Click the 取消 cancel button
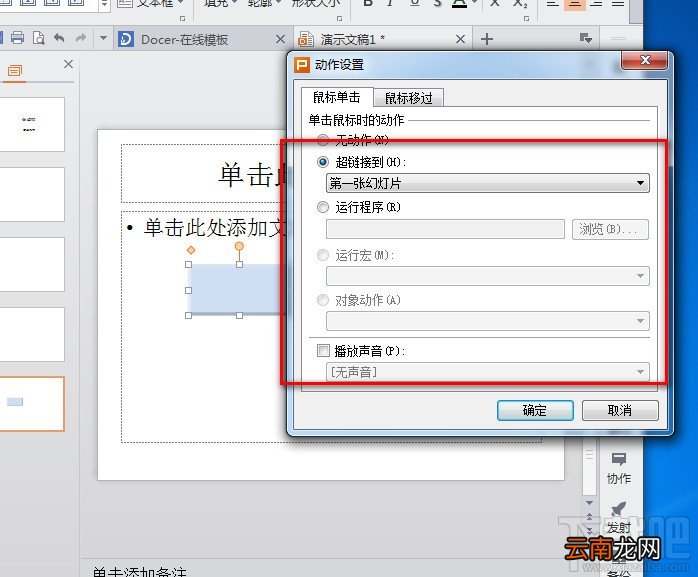This screenshot has width=698, height=577. [620, 410]
